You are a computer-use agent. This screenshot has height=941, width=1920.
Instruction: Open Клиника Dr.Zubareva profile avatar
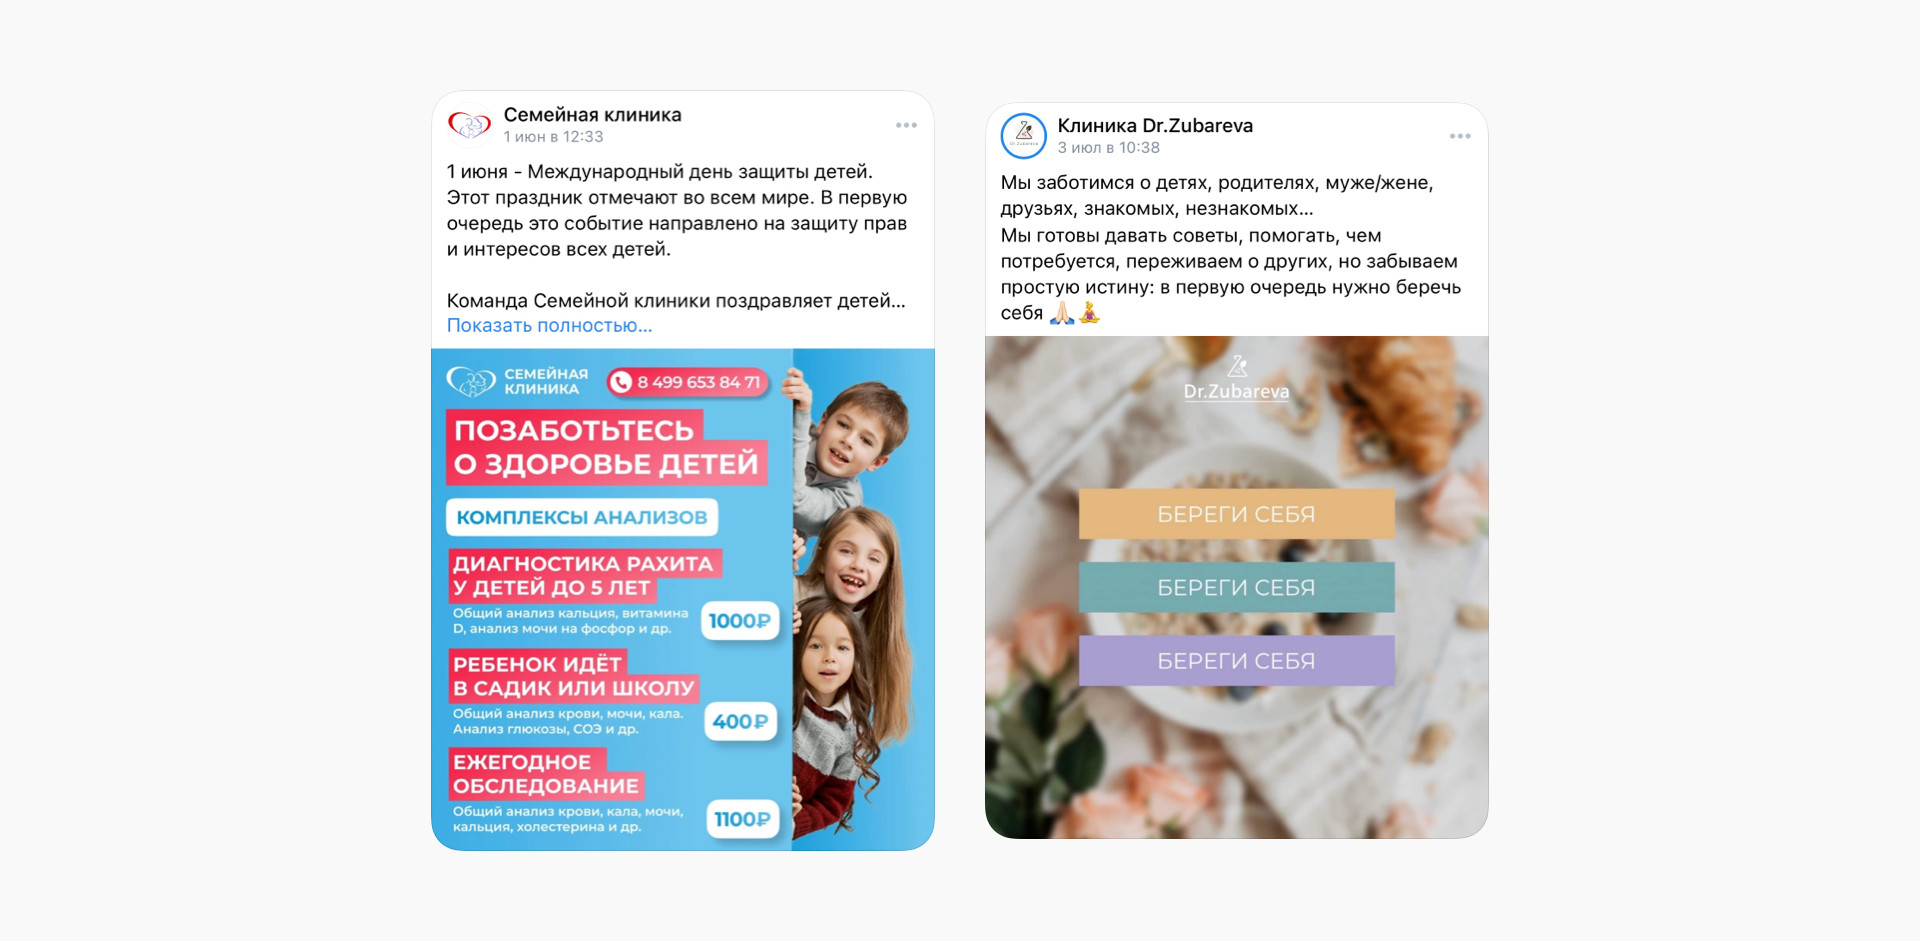[x=1023, y=135]
